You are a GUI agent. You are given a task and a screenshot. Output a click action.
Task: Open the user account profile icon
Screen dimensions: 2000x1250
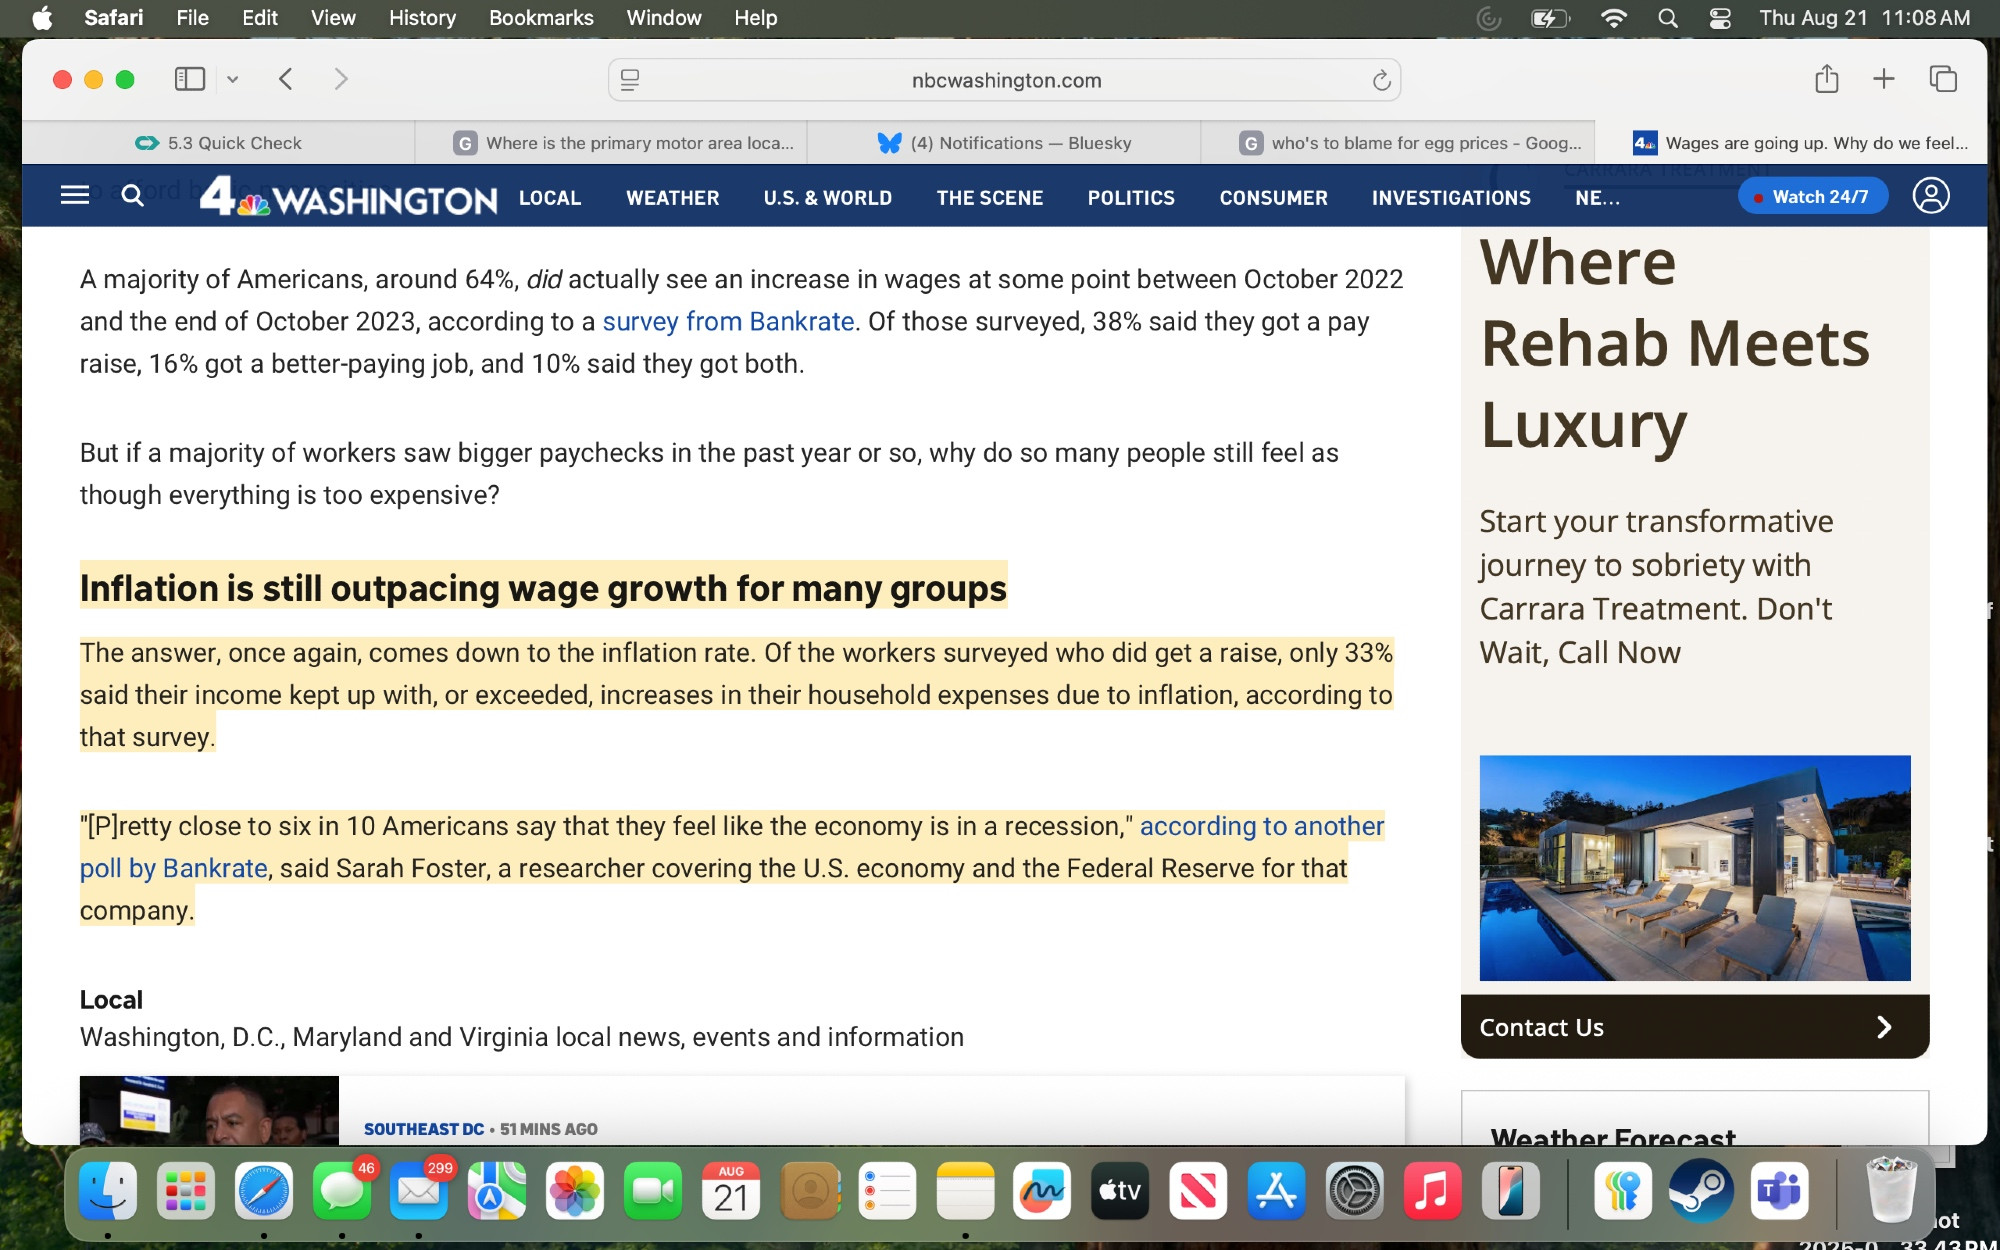(1931, 195)
